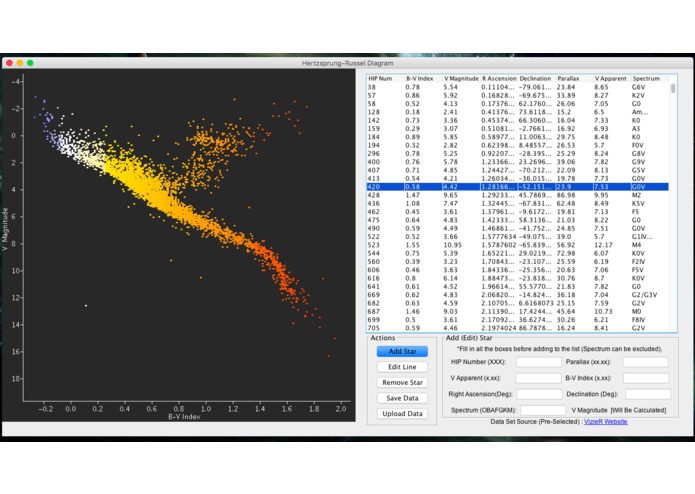This screenshot has height=494, width=695.
Task: Select the row with HIP Num 142
Action: coord(518,121)
